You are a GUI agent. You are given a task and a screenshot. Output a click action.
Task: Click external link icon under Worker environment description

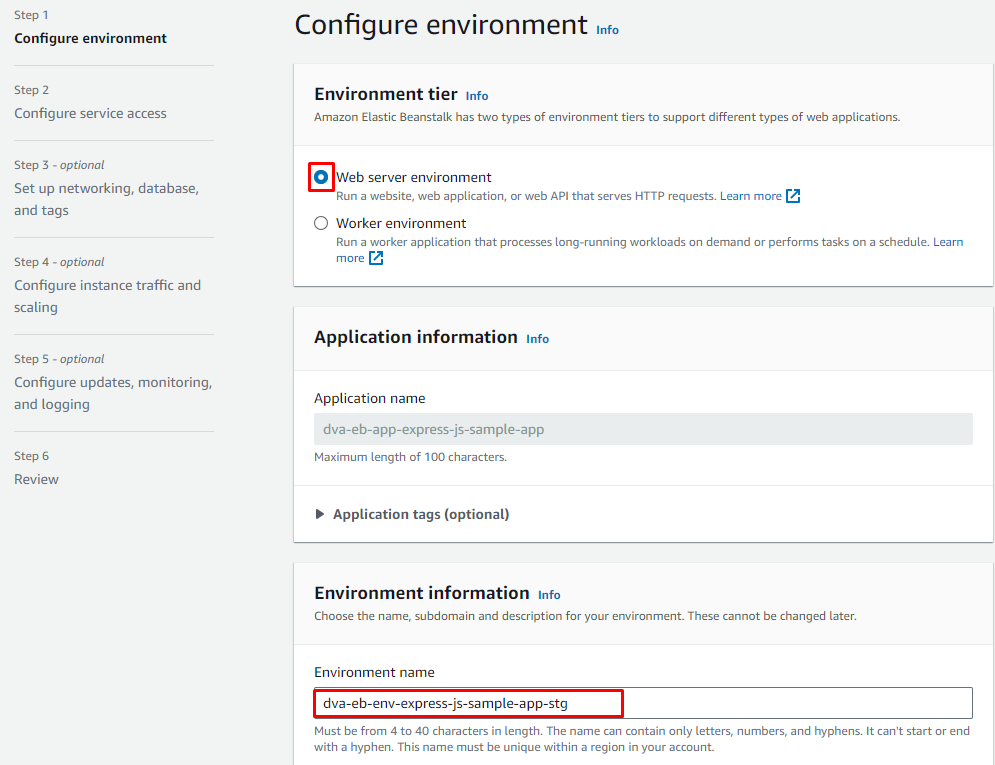point(376,258)
